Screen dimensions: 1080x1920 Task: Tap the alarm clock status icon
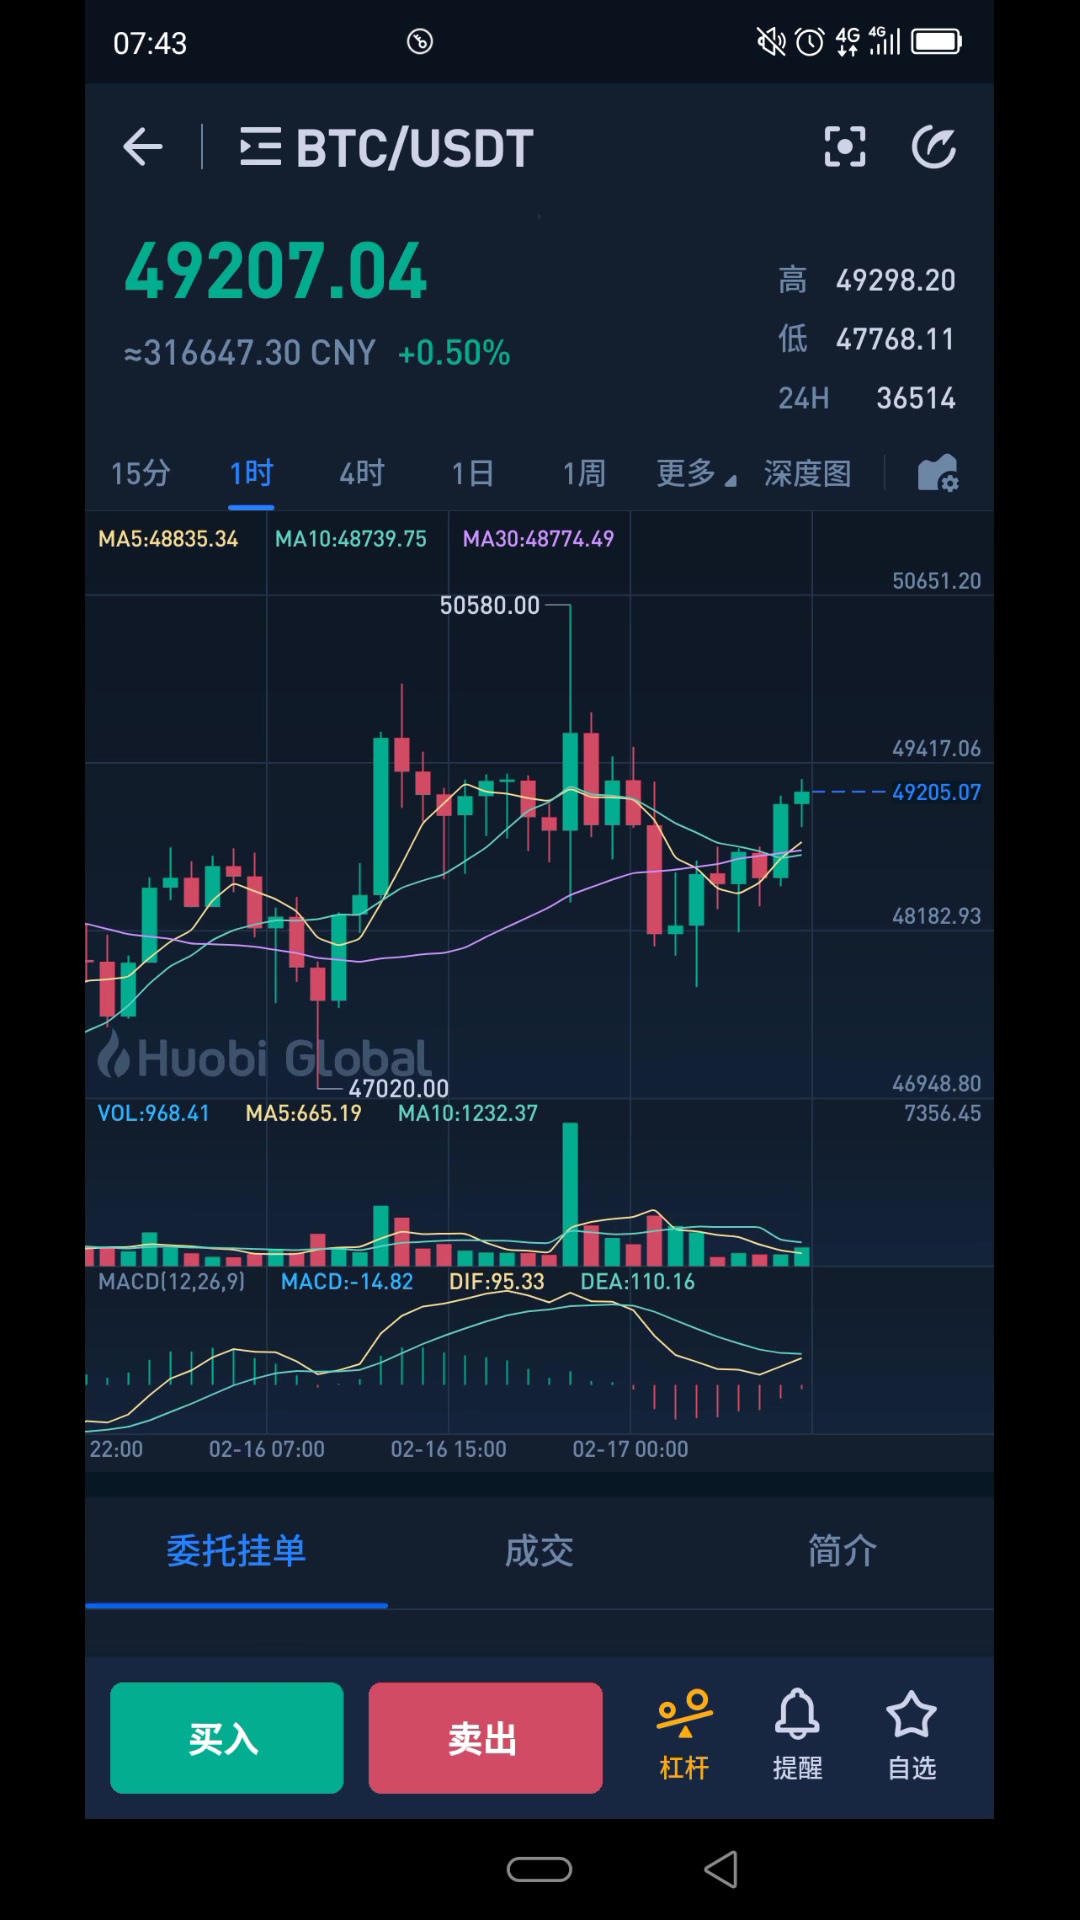pos(809,41)
